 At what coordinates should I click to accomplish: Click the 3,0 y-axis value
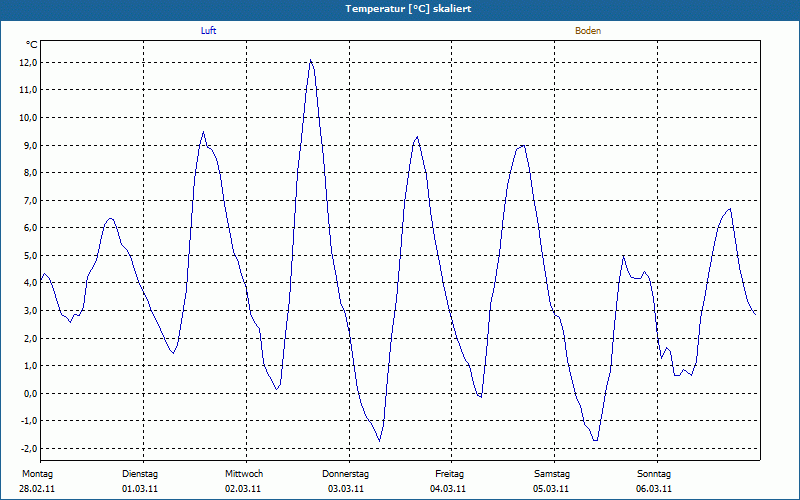[x=30, y=311]
